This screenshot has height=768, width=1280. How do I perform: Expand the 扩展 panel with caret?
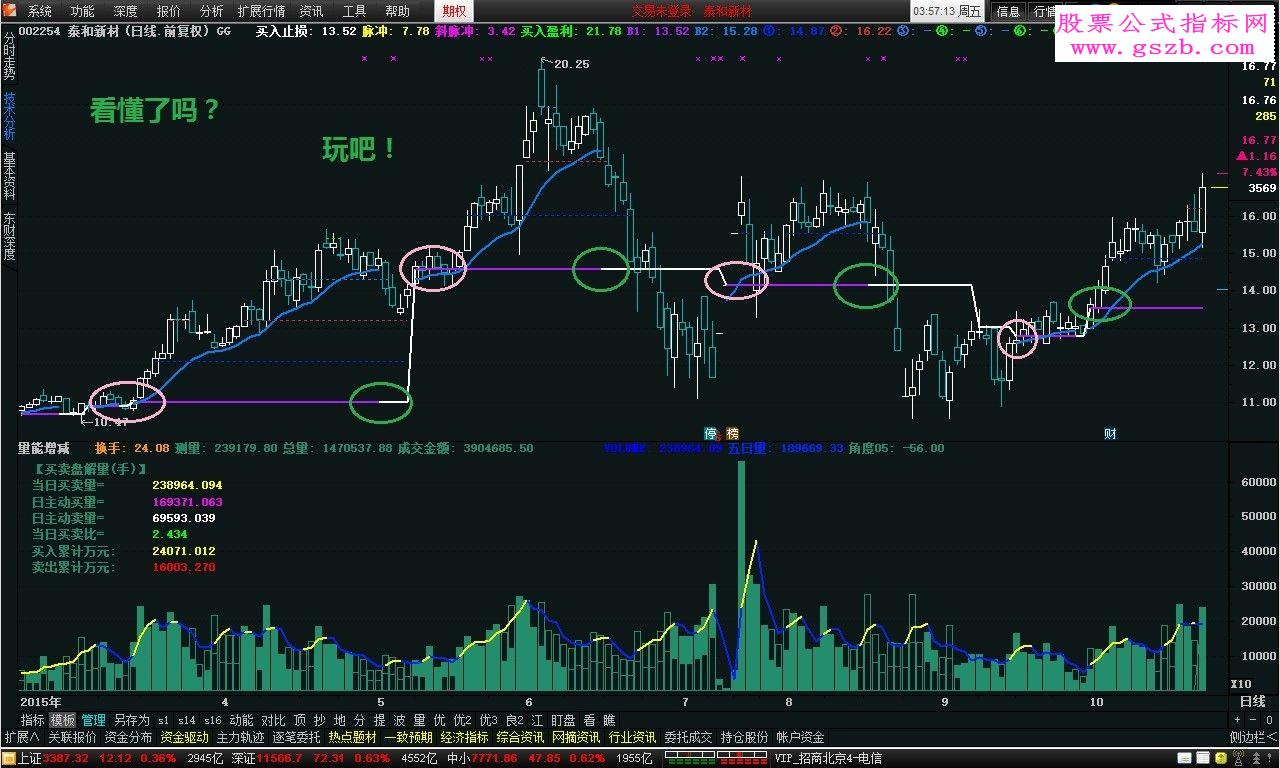point(20,737)
